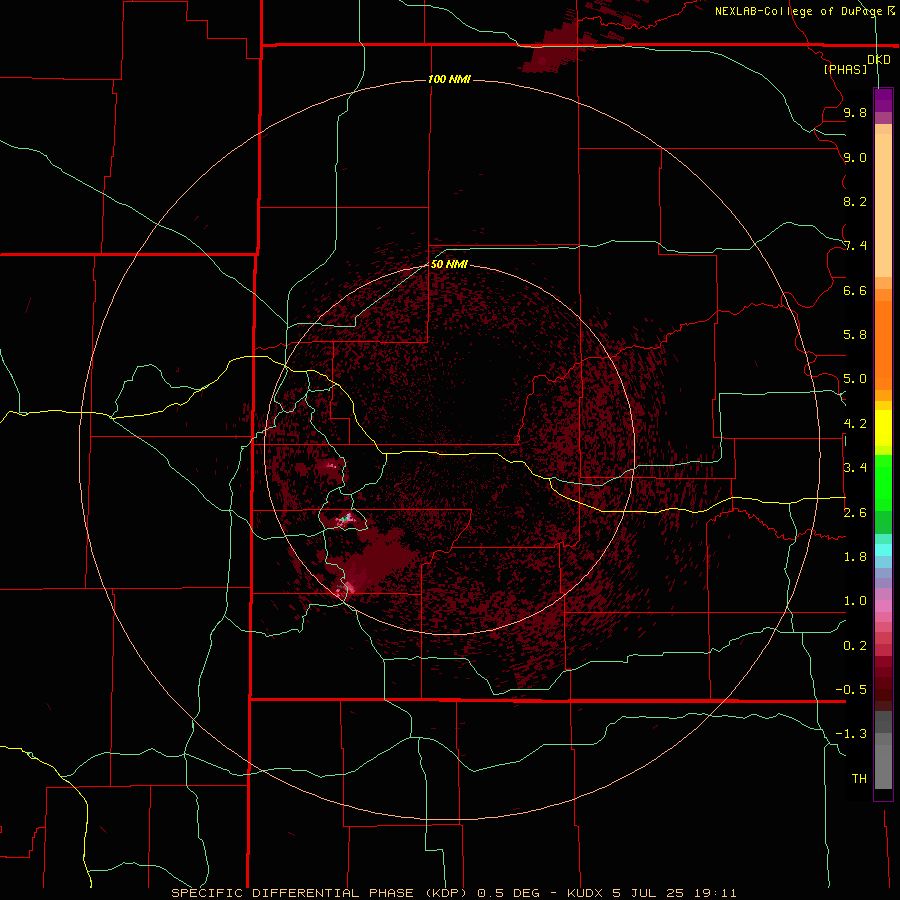
Task: Choose the 1.8 legend label
Action: tap(855, 557)
